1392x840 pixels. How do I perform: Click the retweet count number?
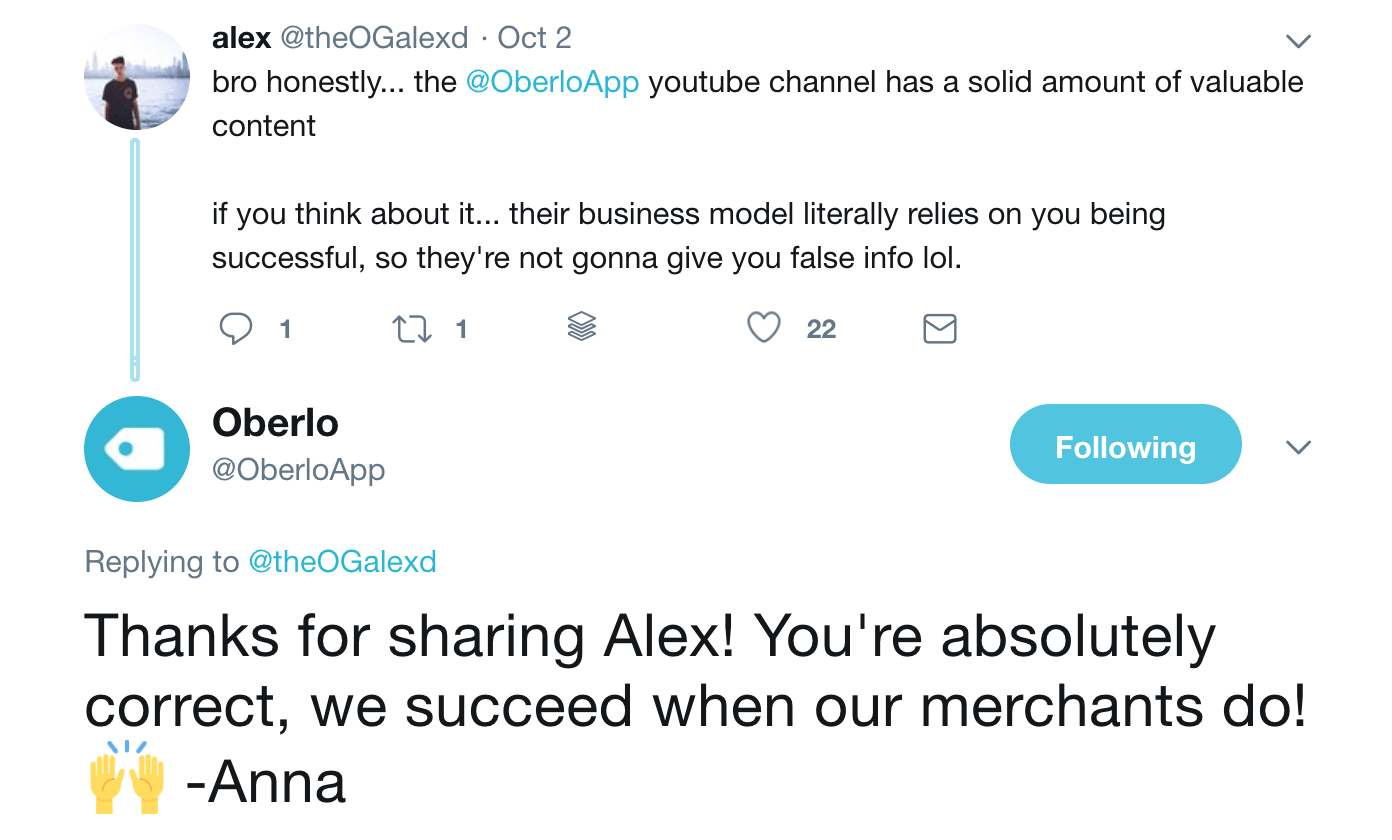click(461, 329)
